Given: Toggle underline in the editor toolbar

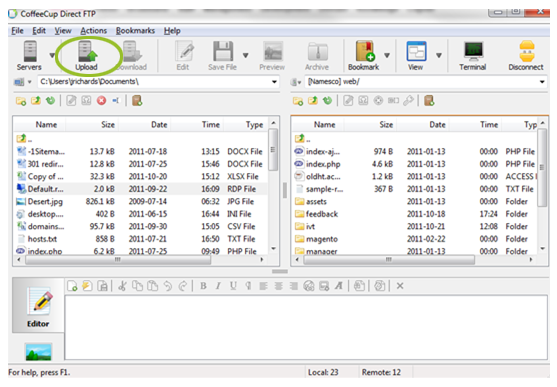Looking at the screenshot, I should pyautogui.click(x=233, y=286).
